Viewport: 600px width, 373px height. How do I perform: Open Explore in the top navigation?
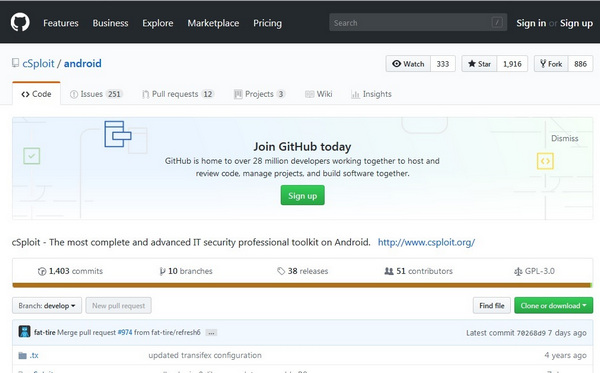tap(158, 23)
